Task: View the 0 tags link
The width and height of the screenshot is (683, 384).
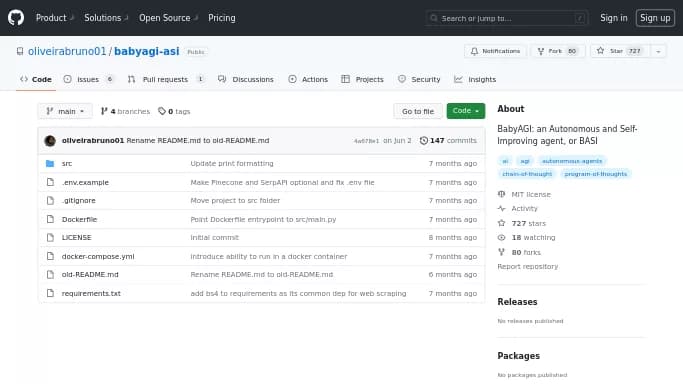Action: 174,111
